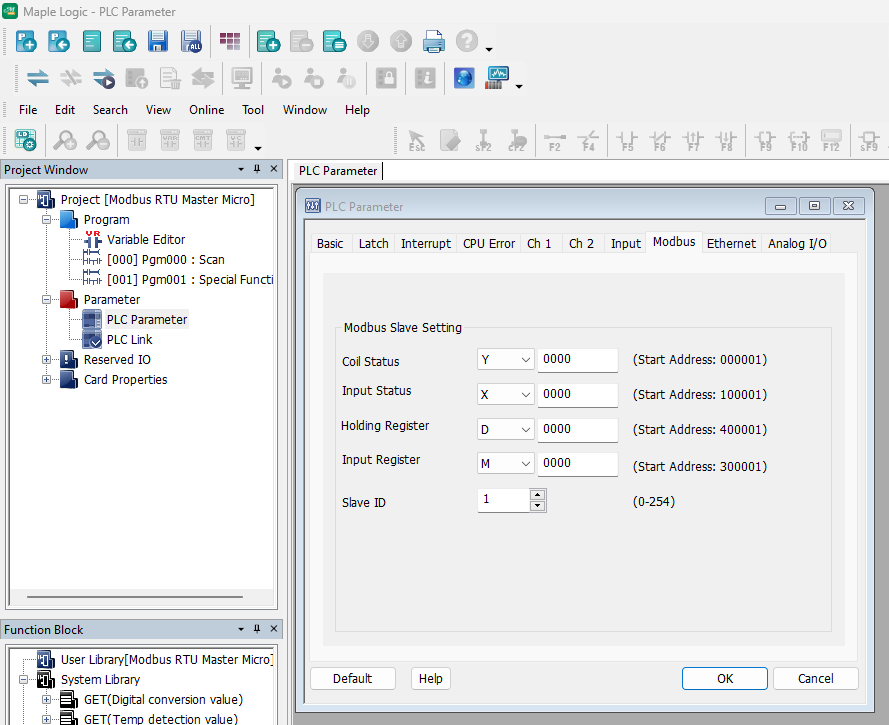Expand the Reserved IO node
Viewport: 889px width, 725px height.
[x=46, y=359]
